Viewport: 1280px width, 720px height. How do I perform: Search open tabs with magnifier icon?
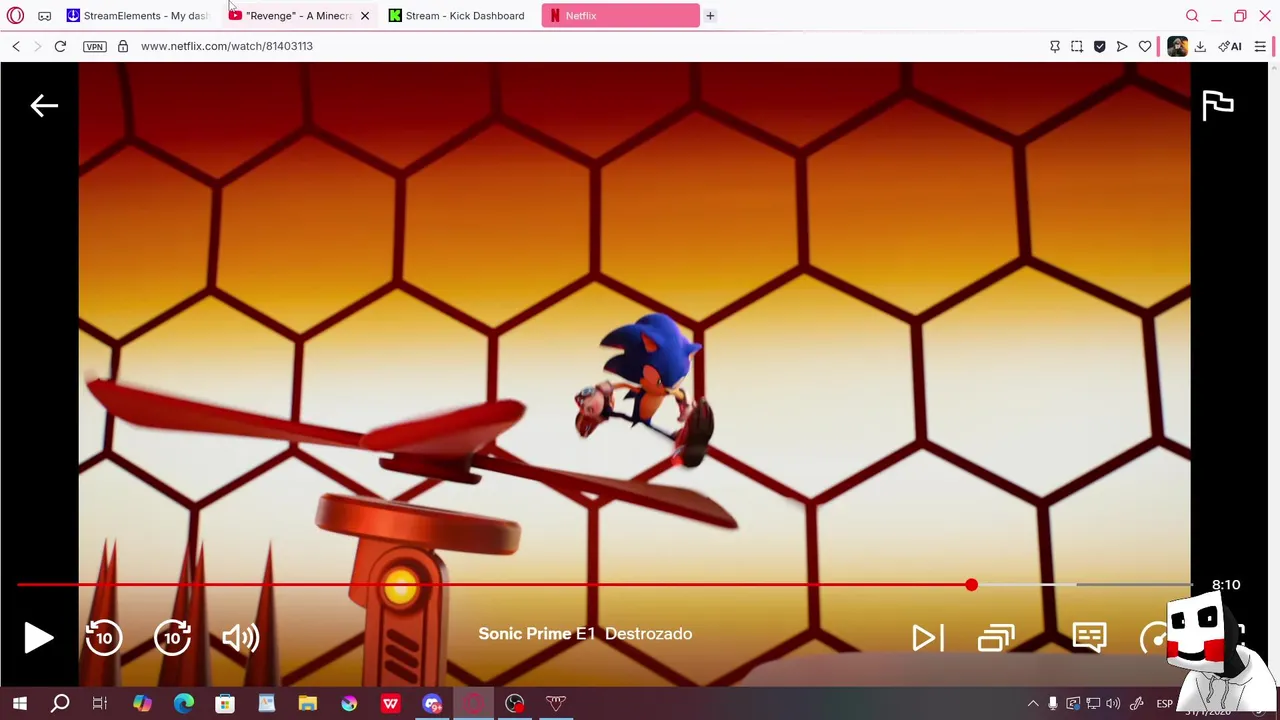point(1192,16)
